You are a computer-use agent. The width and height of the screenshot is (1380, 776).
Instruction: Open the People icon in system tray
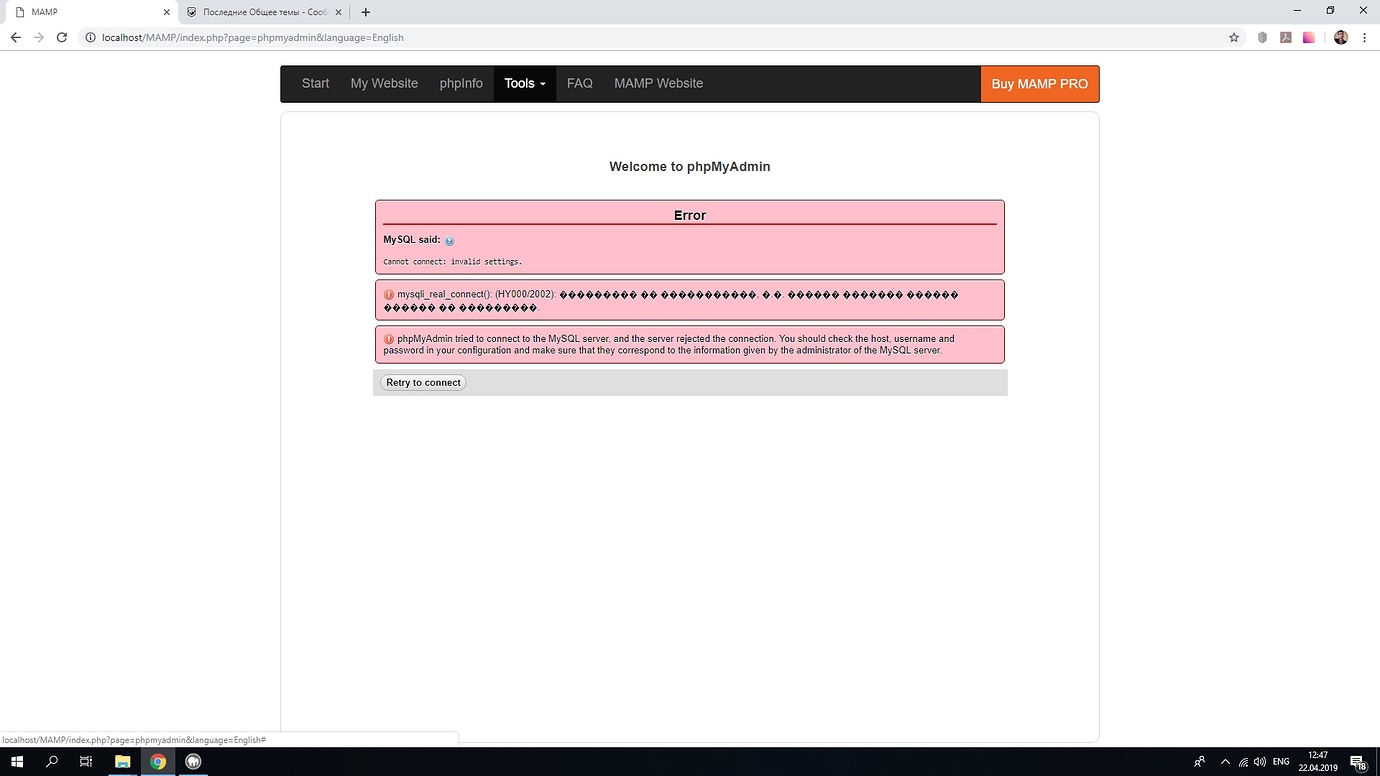(x=1199, y=761)
